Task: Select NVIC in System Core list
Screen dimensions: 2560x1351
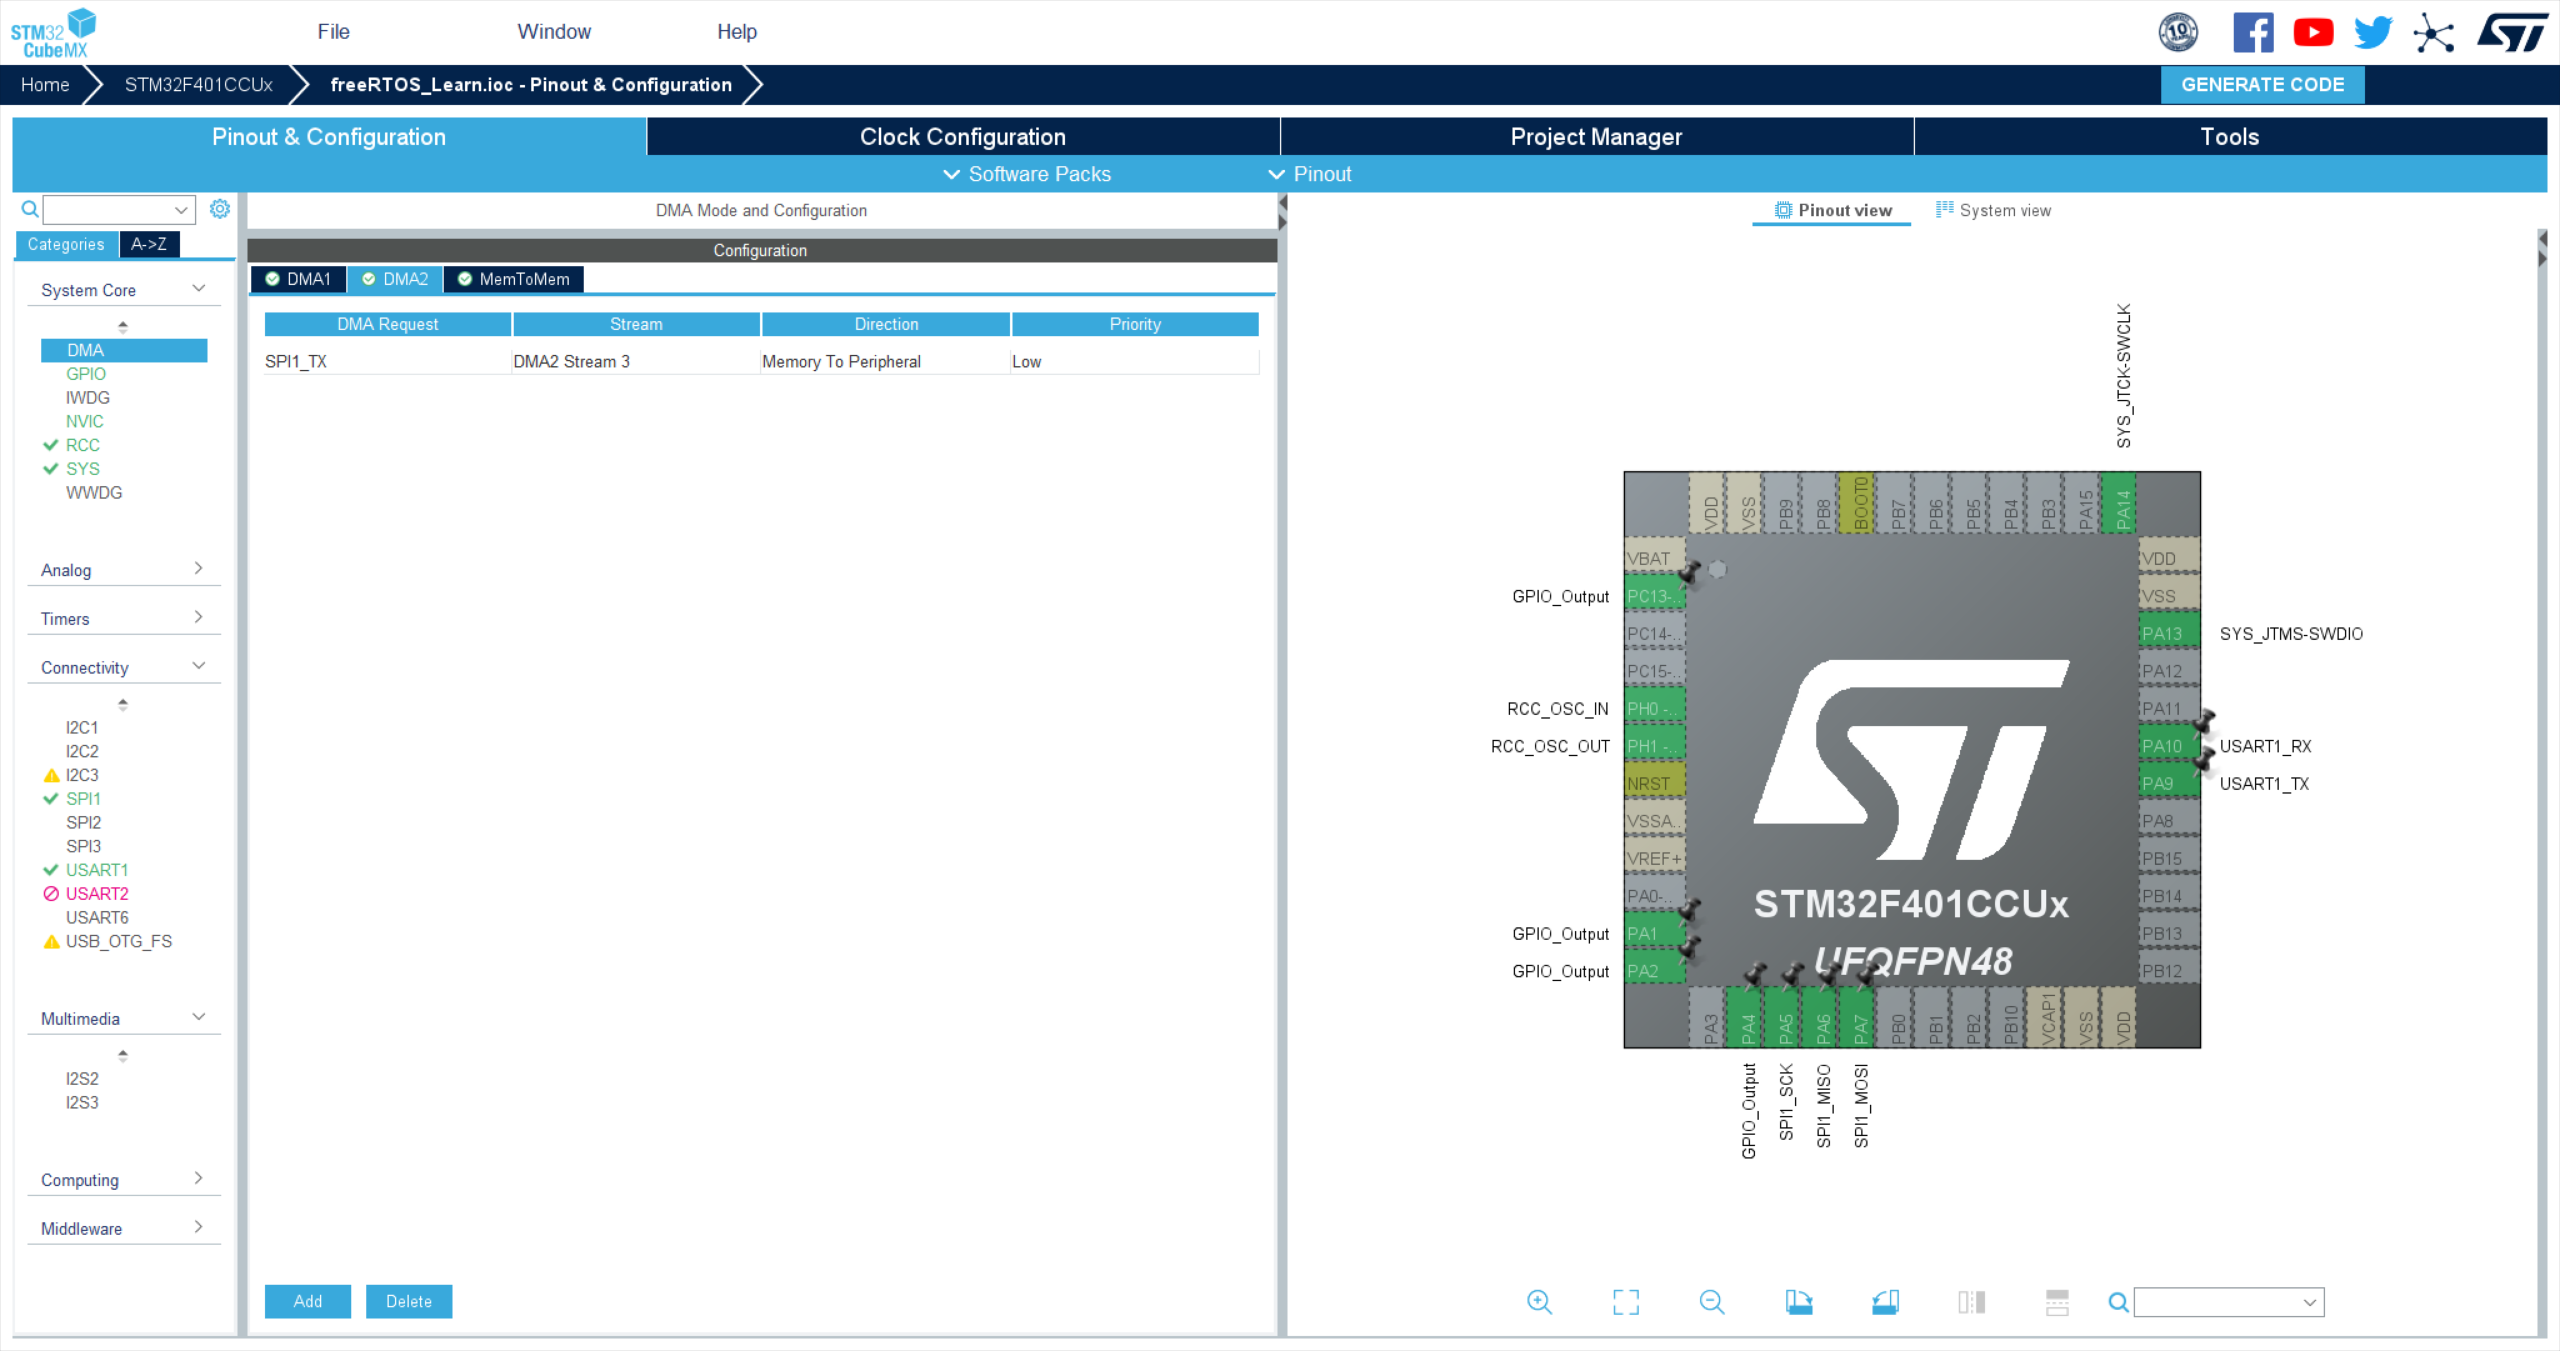Action: click(x=85, y=421)
